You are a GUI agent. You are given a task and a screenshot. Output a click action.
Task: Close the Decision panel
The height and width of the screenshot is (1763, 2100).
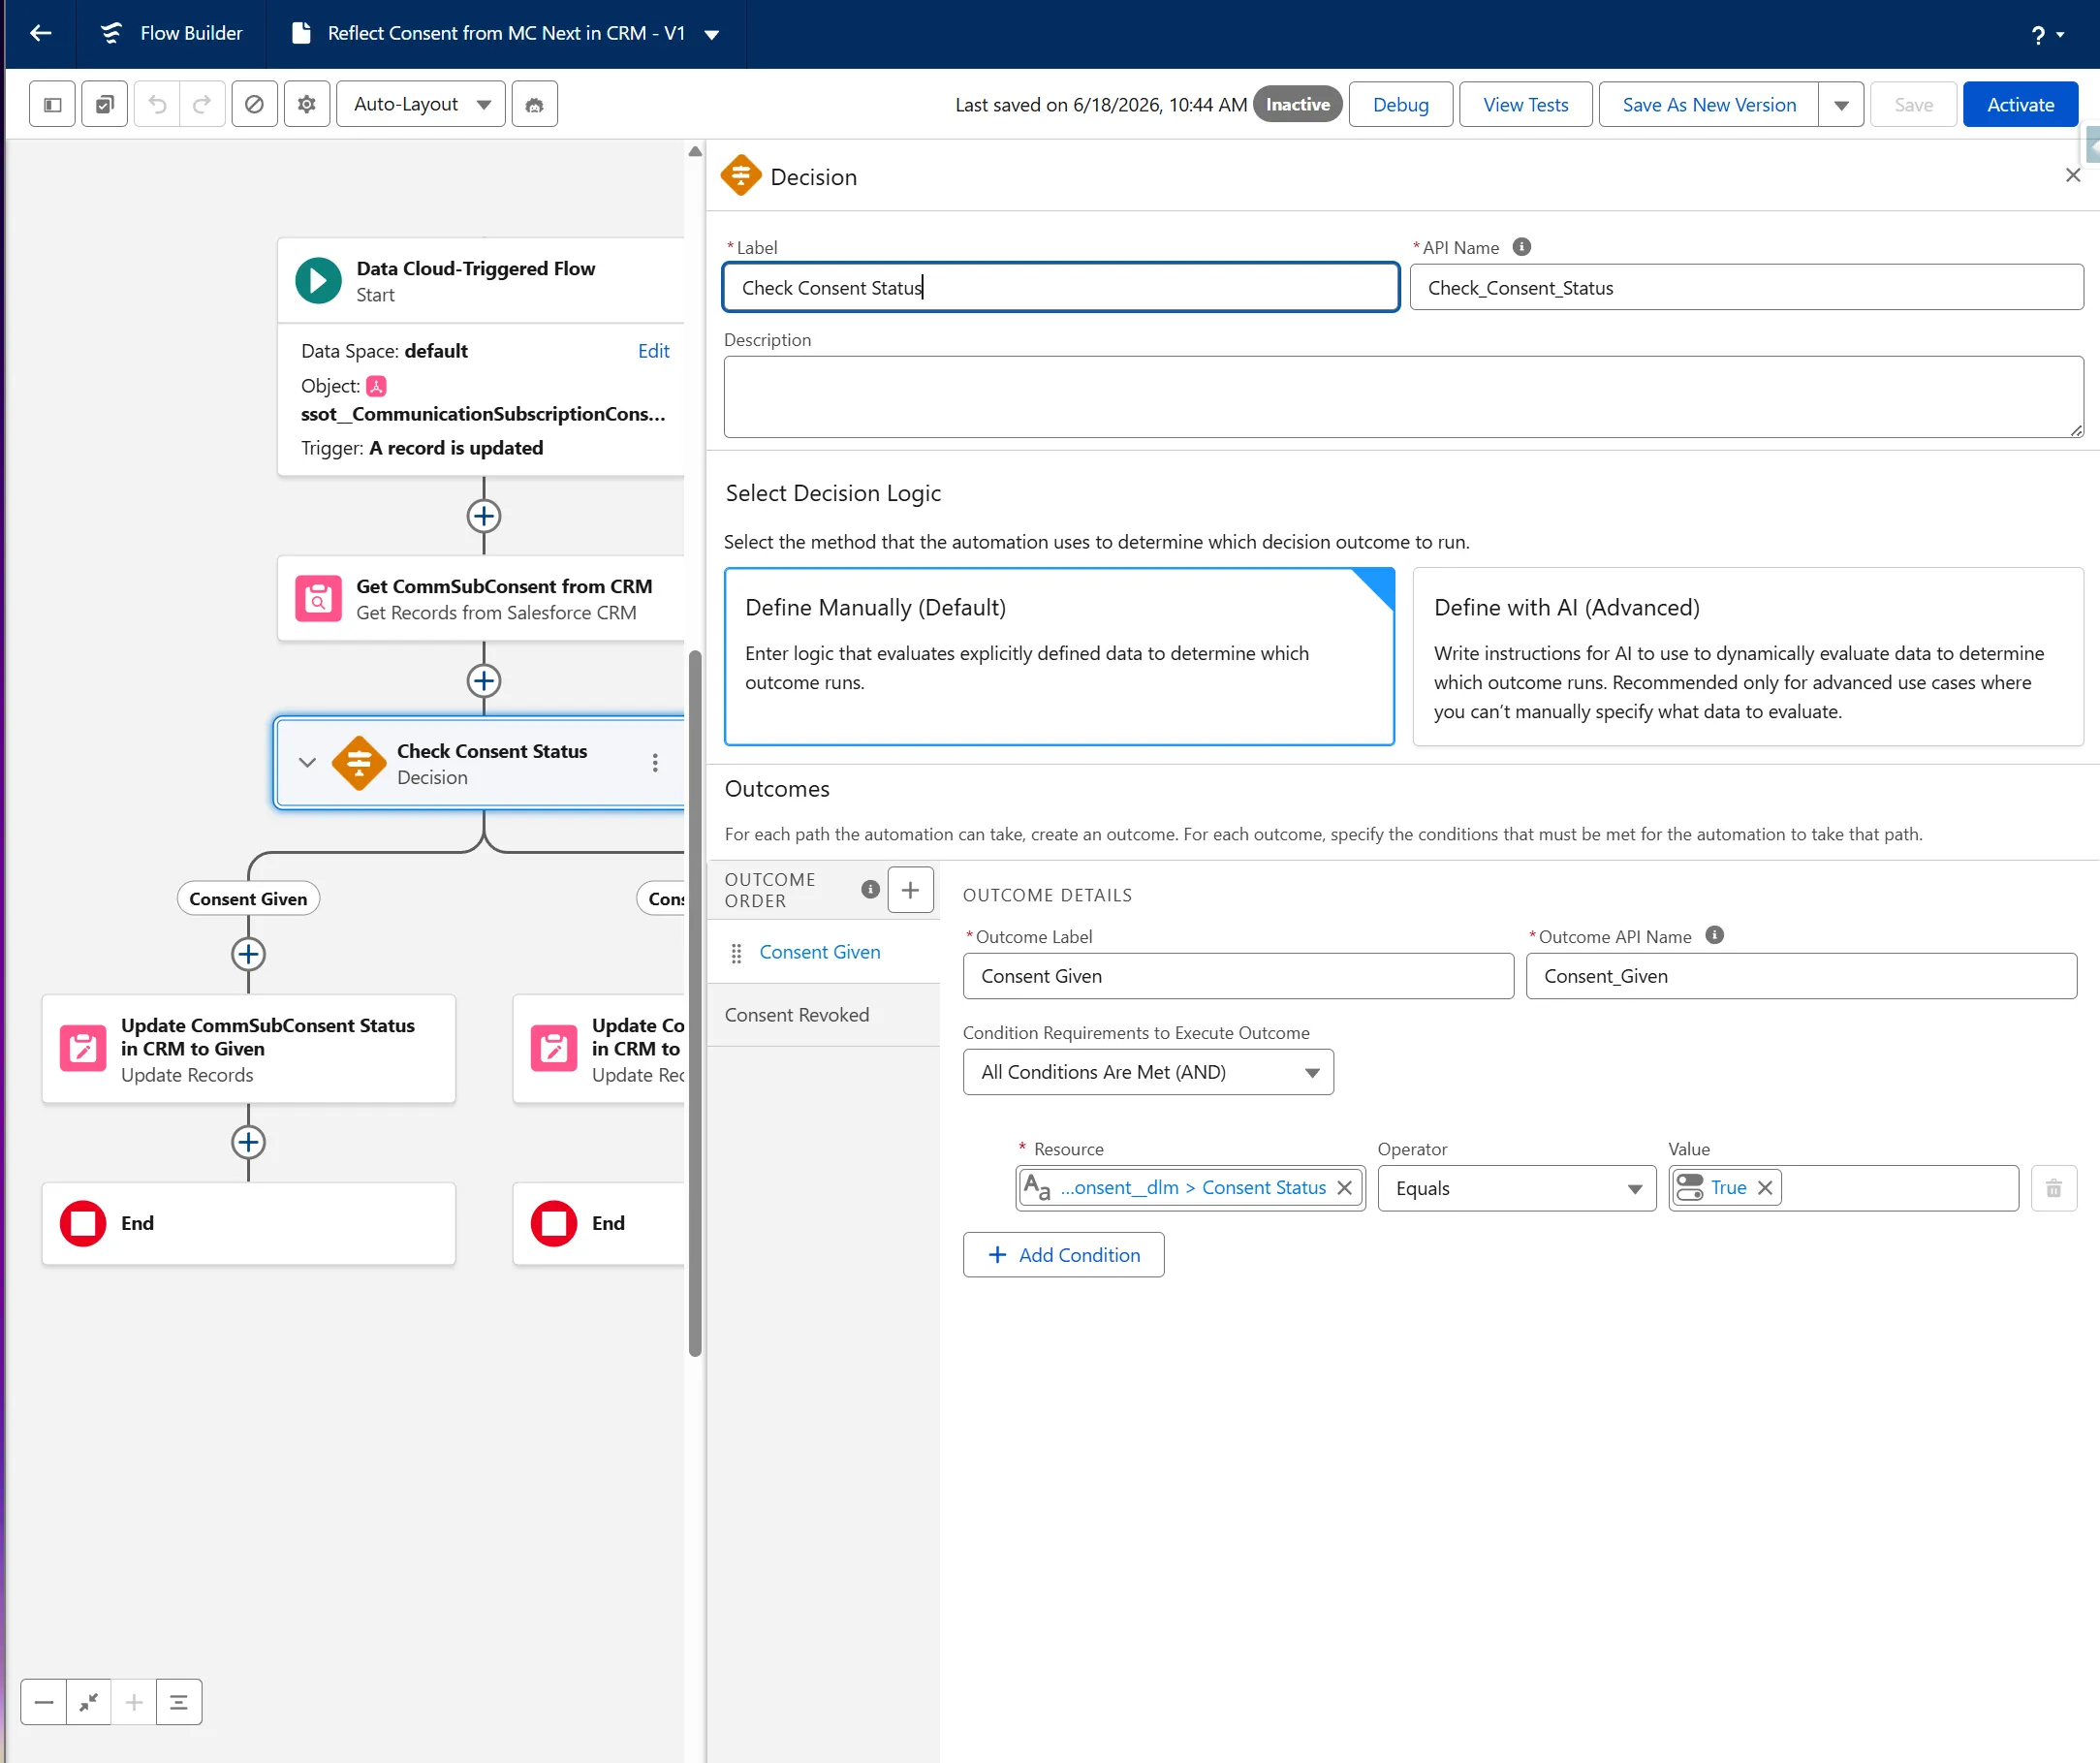(2072, 175)
